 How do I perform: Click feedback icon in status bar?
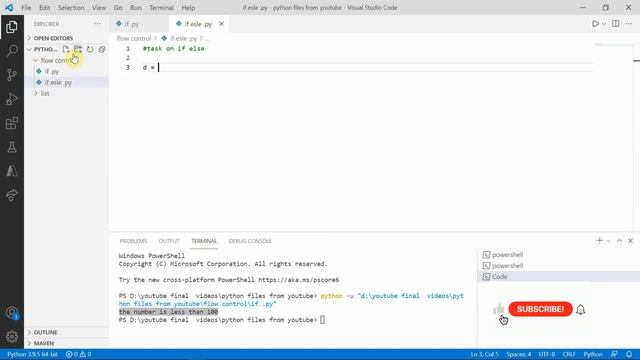click(614, 354)
